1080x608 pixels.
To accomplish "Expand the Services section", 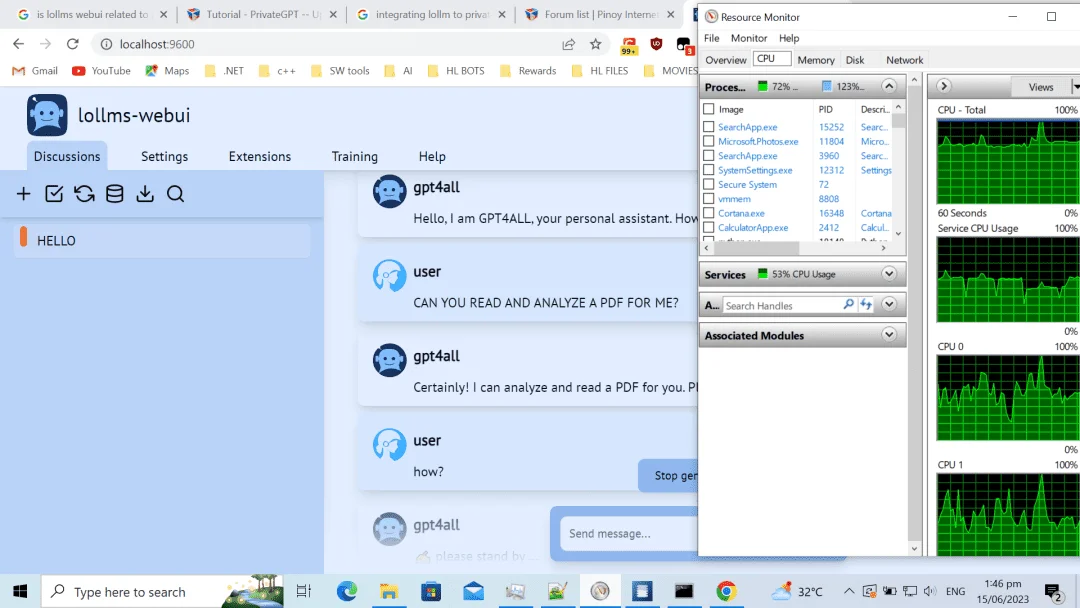I will tap(889, 273).
